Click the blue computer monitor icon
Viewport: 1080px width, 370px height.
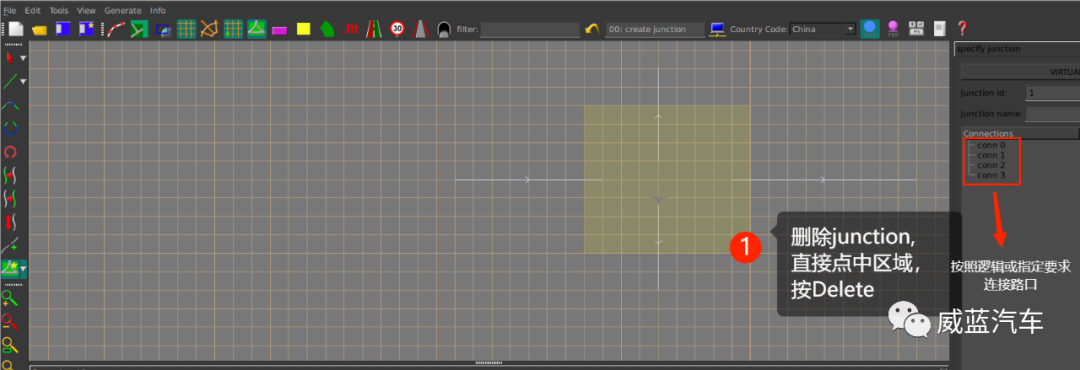point(718,29)
